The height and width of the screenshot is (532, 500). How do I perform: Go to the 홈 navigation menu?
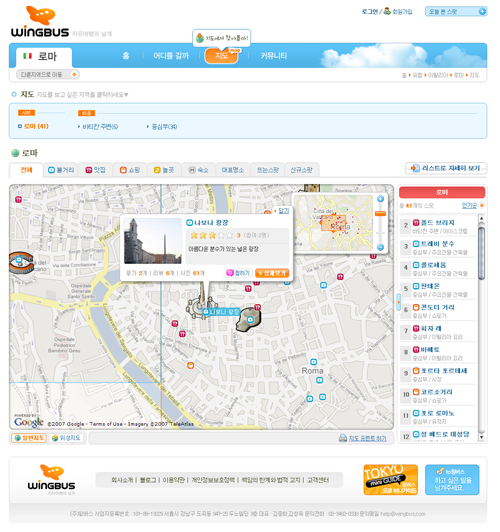coord(126,56)
